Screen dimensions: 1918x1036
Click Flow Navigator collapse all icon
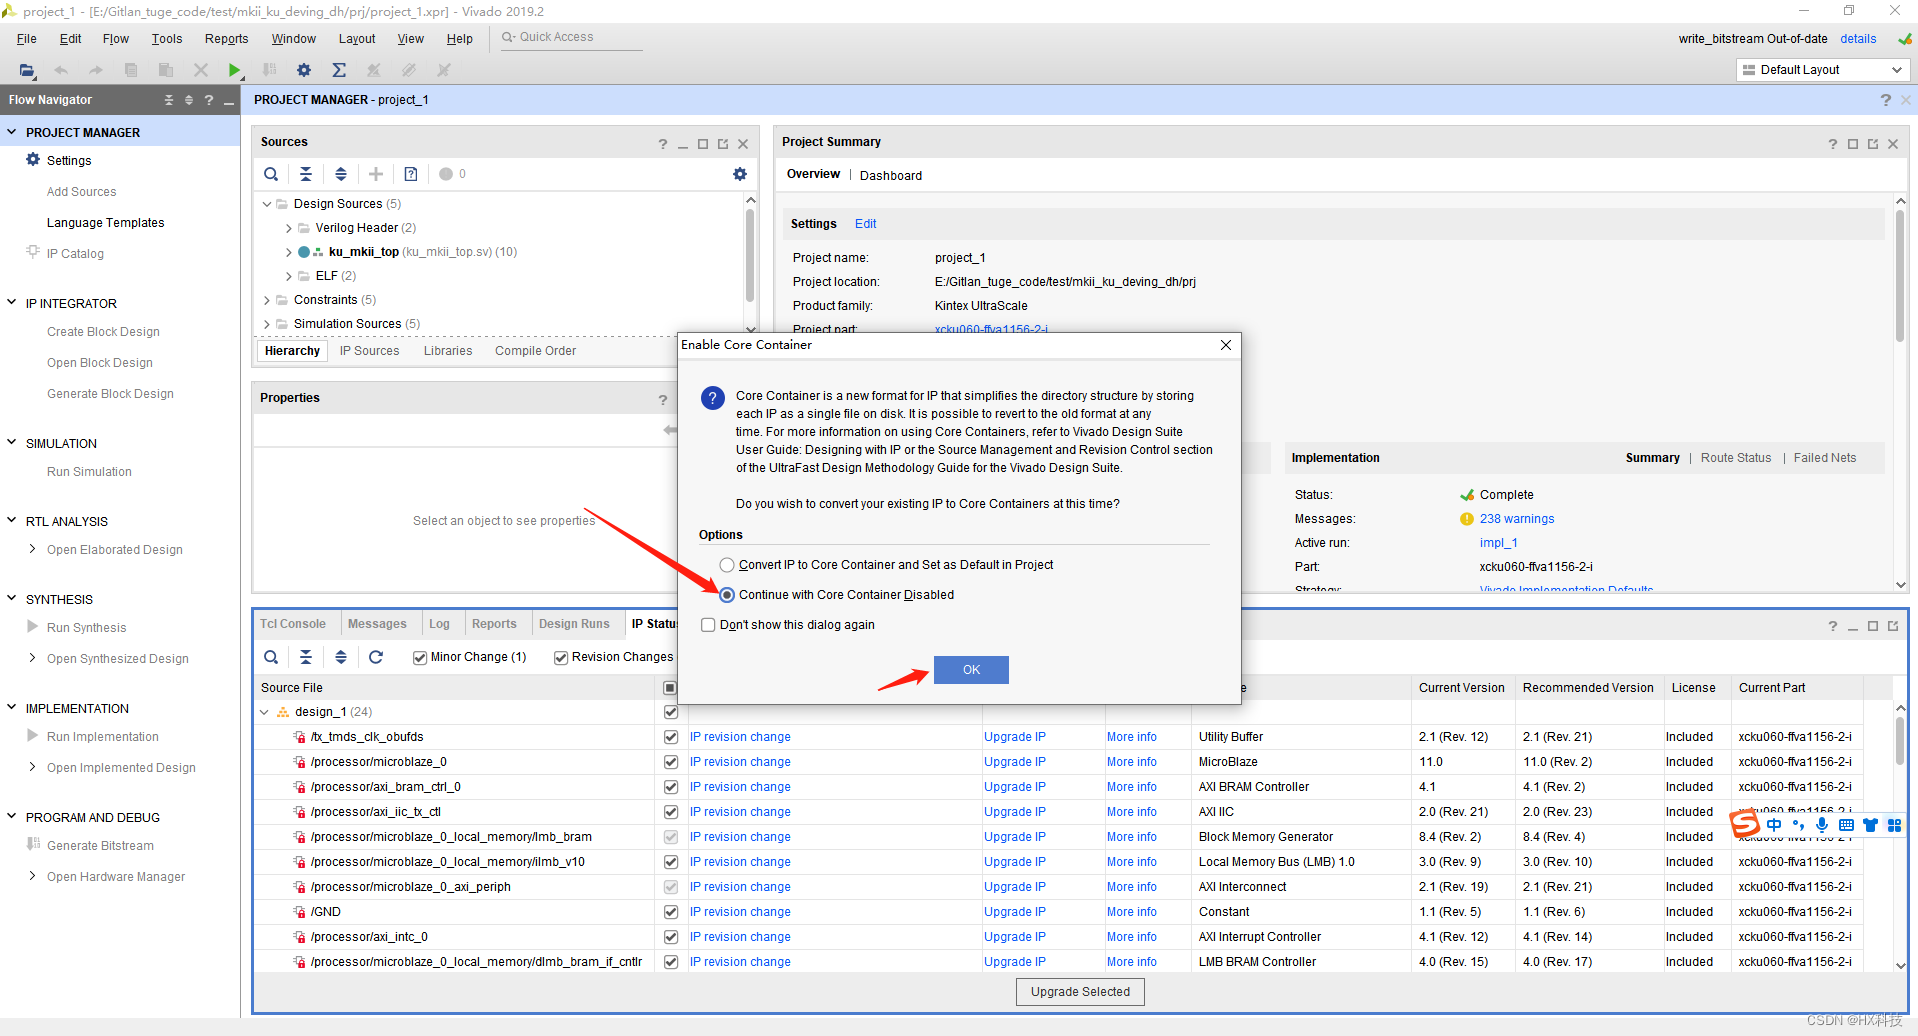pyautogui.click(x=169, y=100)
